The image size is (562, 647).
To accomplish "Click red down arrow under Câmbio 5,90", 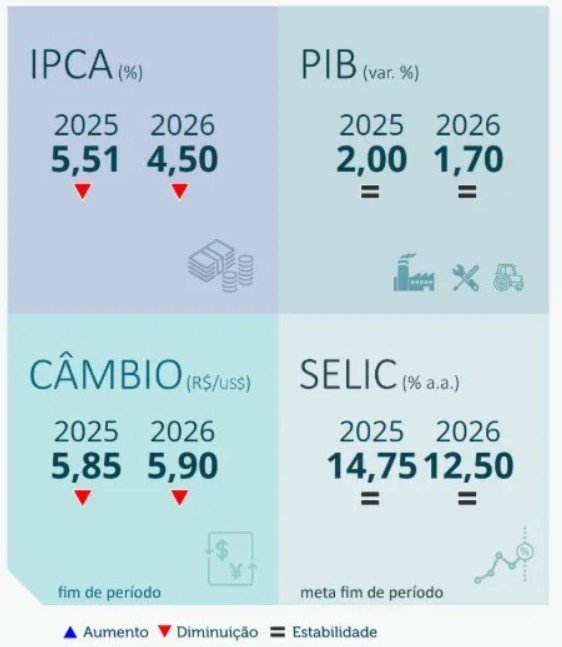I will point(179,498).
